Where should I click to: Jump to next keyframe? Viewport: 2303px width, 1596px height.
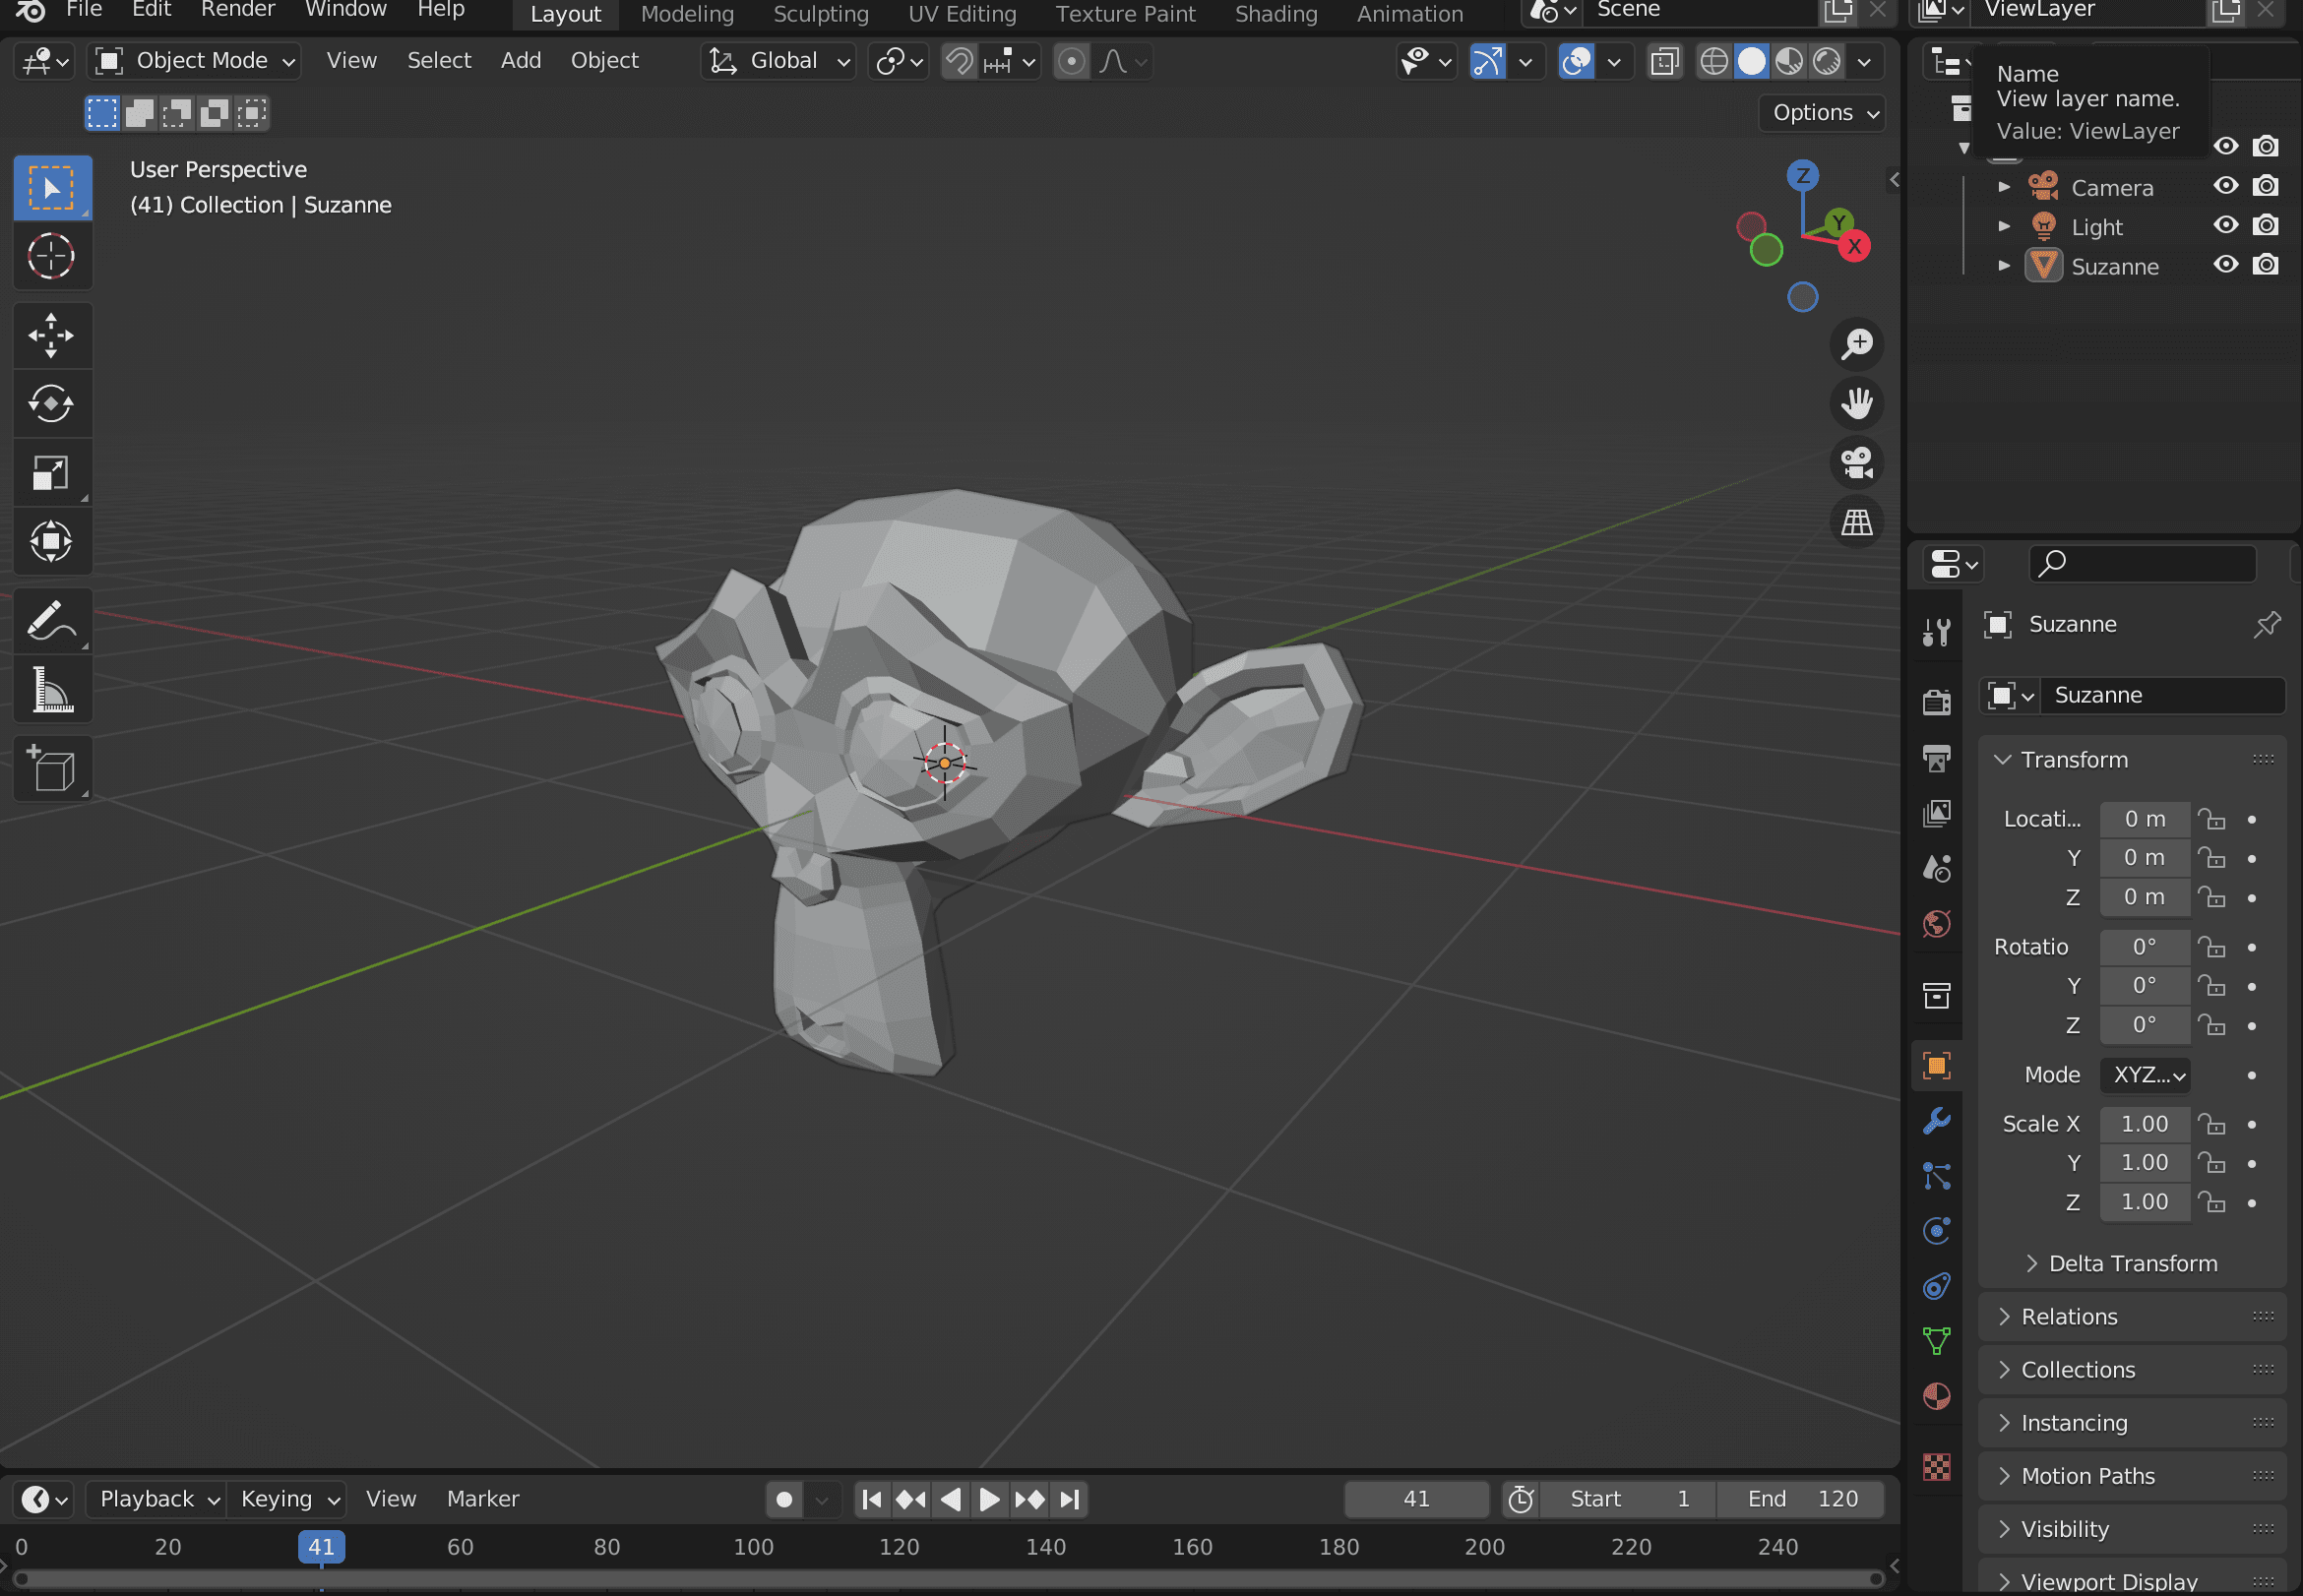coord(1030,1499)
